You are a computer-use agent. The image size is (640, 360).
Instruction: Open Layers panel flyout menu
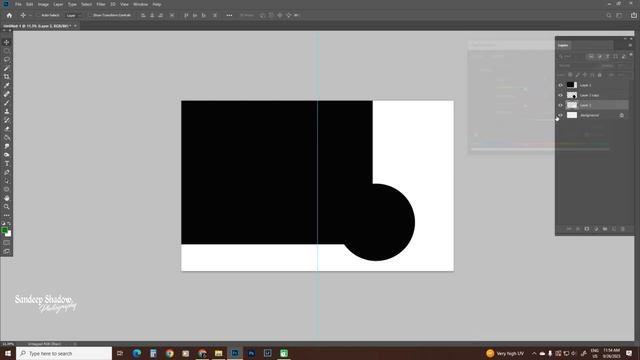pyautogui.click(x=630, y=45)
